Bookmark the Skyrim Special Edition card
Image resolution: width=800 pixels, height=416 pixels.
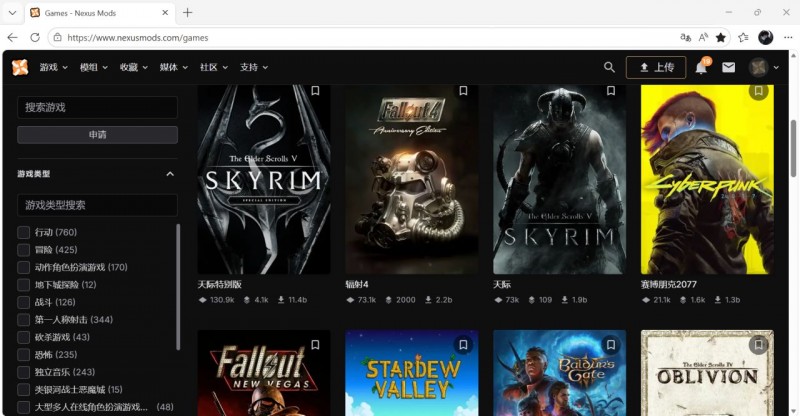(315, 91)
